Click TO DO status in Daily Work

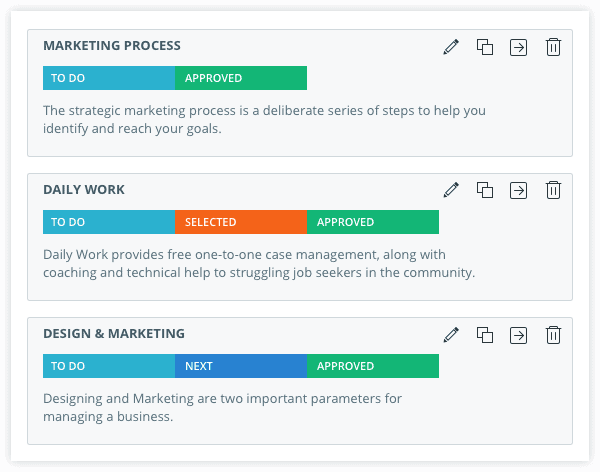pos(109,222)
